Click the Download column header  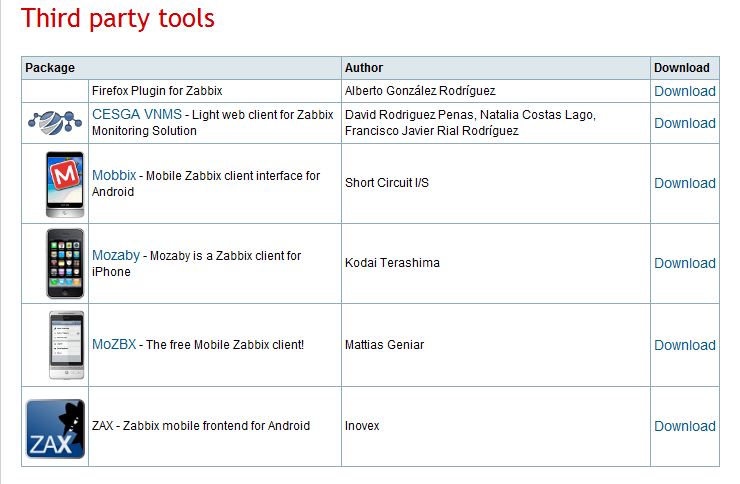pos(682,68)
